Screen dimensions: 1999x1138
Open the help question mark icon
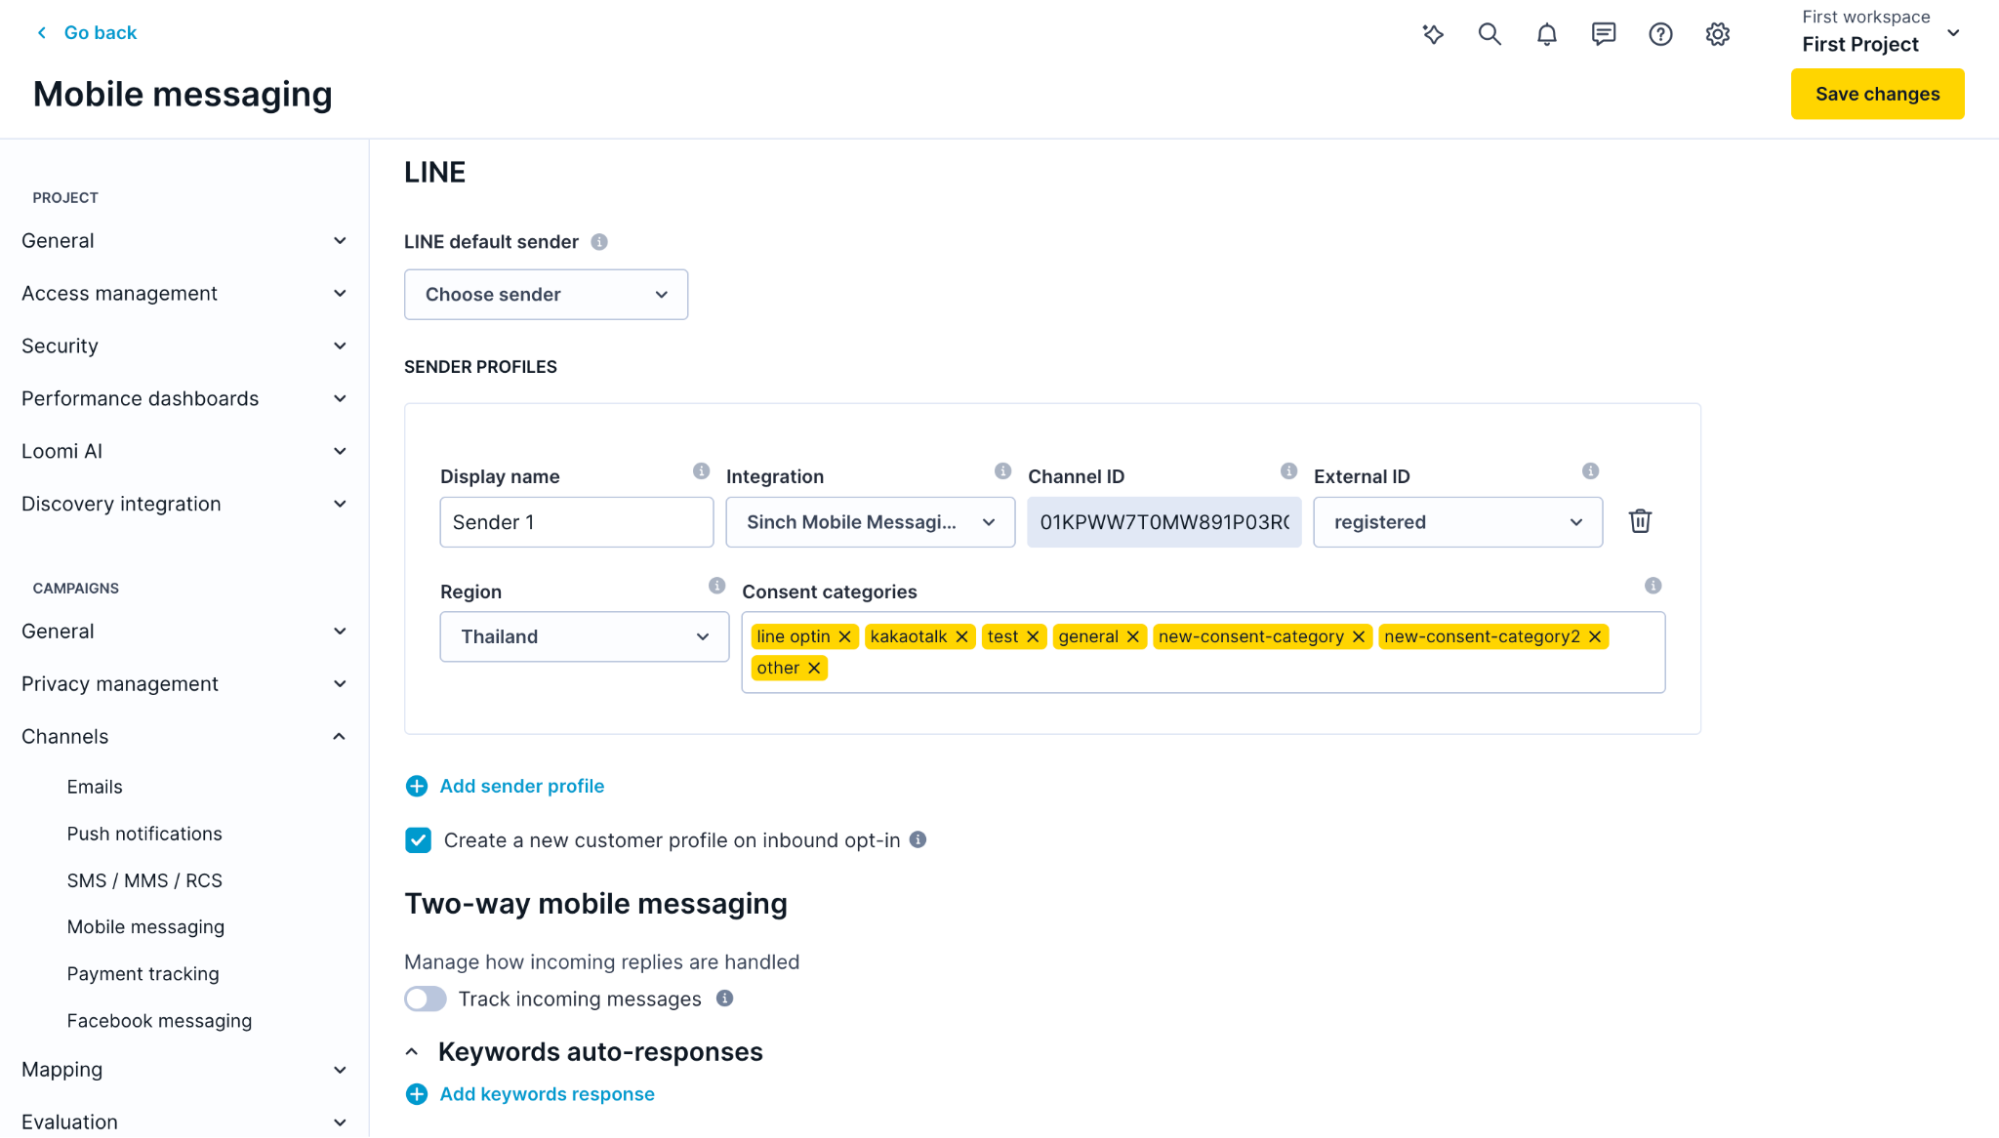click(x=1660, y=34)
